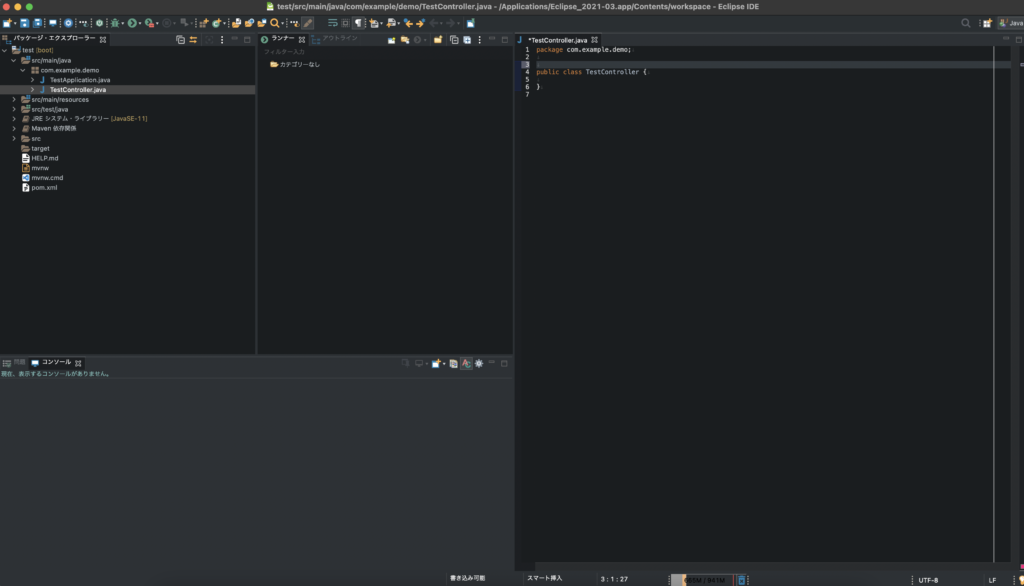Image resolution: width=1024 pixels, height=586 pixels.
Task: Open Package Explorer view menu (three dots)
Action: (222, 40)
